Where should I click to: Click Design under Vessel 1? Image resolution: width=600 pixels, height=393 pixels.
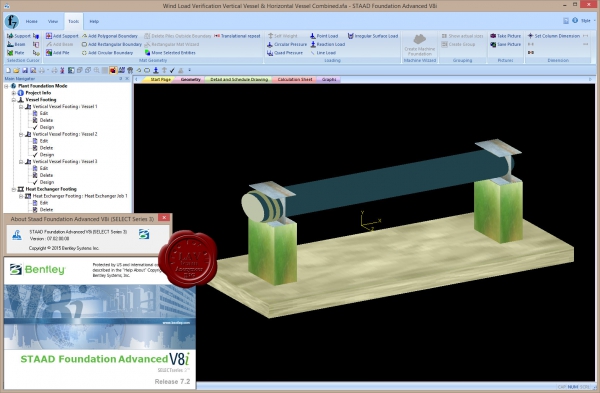(x=47, y=127)
